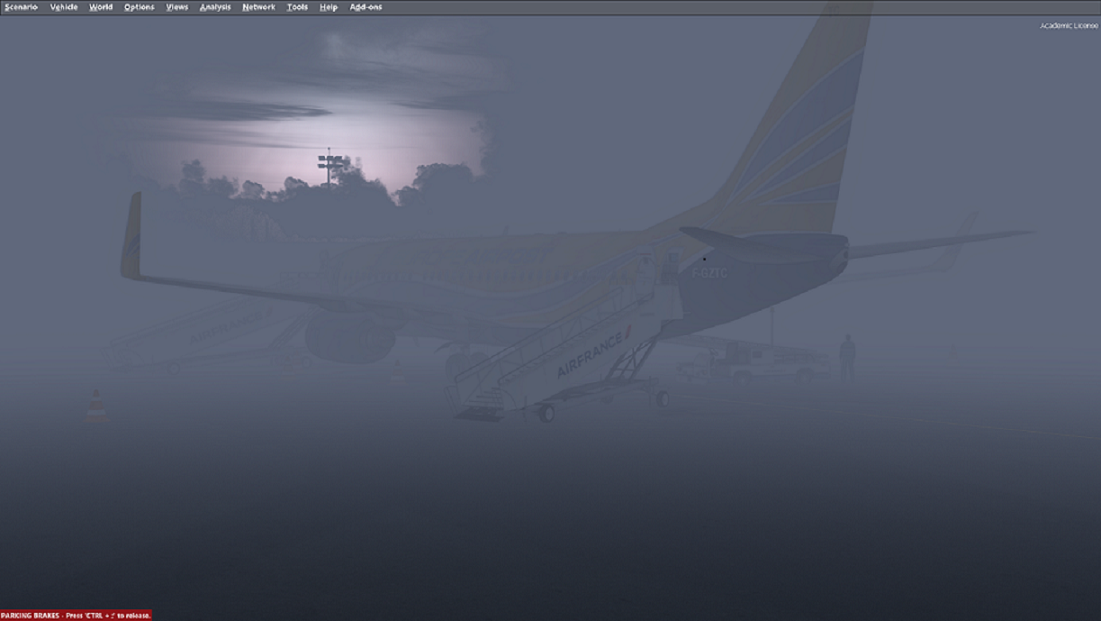
Task: Open the World menu
Action: tap(101, 7)
